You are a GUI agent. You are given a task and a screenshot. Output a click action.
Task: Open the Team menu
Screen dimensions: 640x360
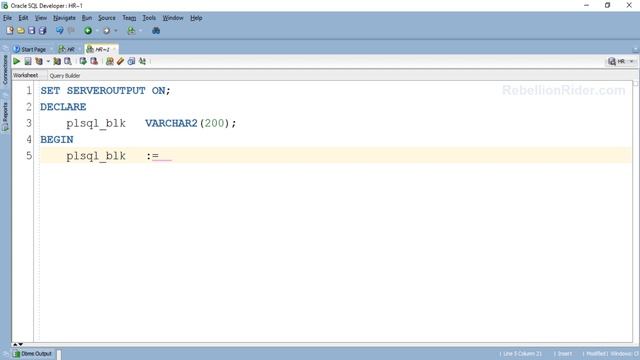[x=129, y=18]
